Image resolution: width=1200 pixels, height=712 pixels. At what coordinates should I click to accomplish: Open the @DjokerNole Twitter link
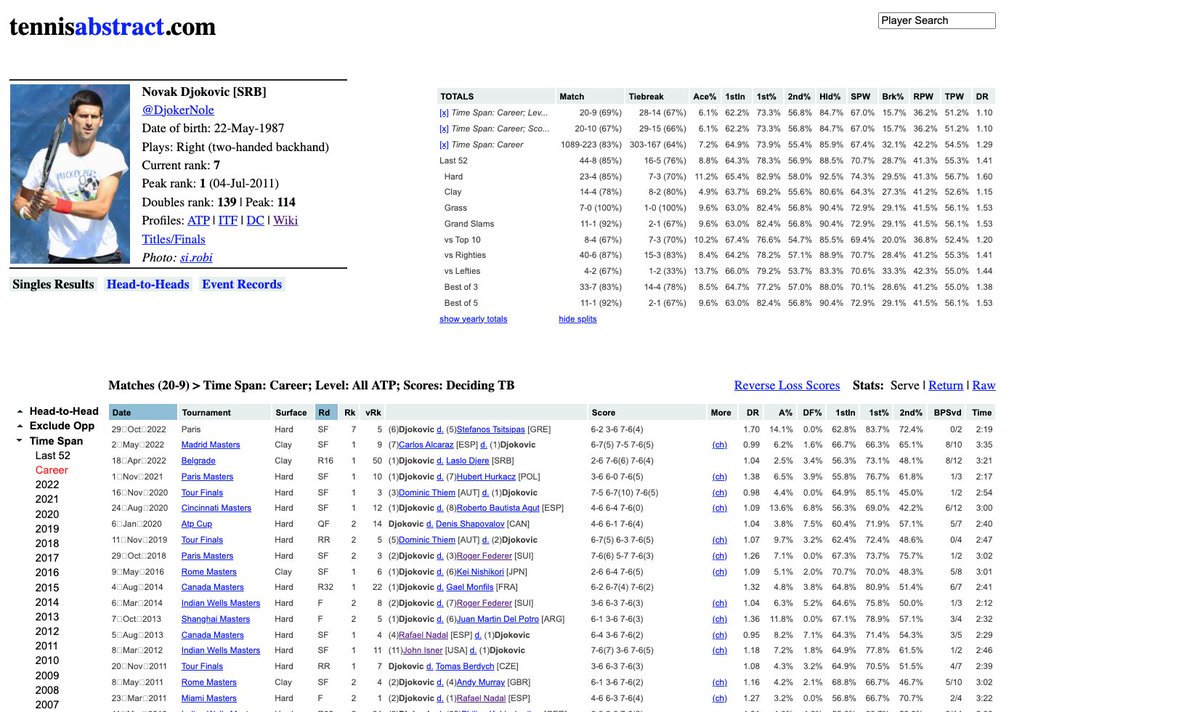coord(176,110)
